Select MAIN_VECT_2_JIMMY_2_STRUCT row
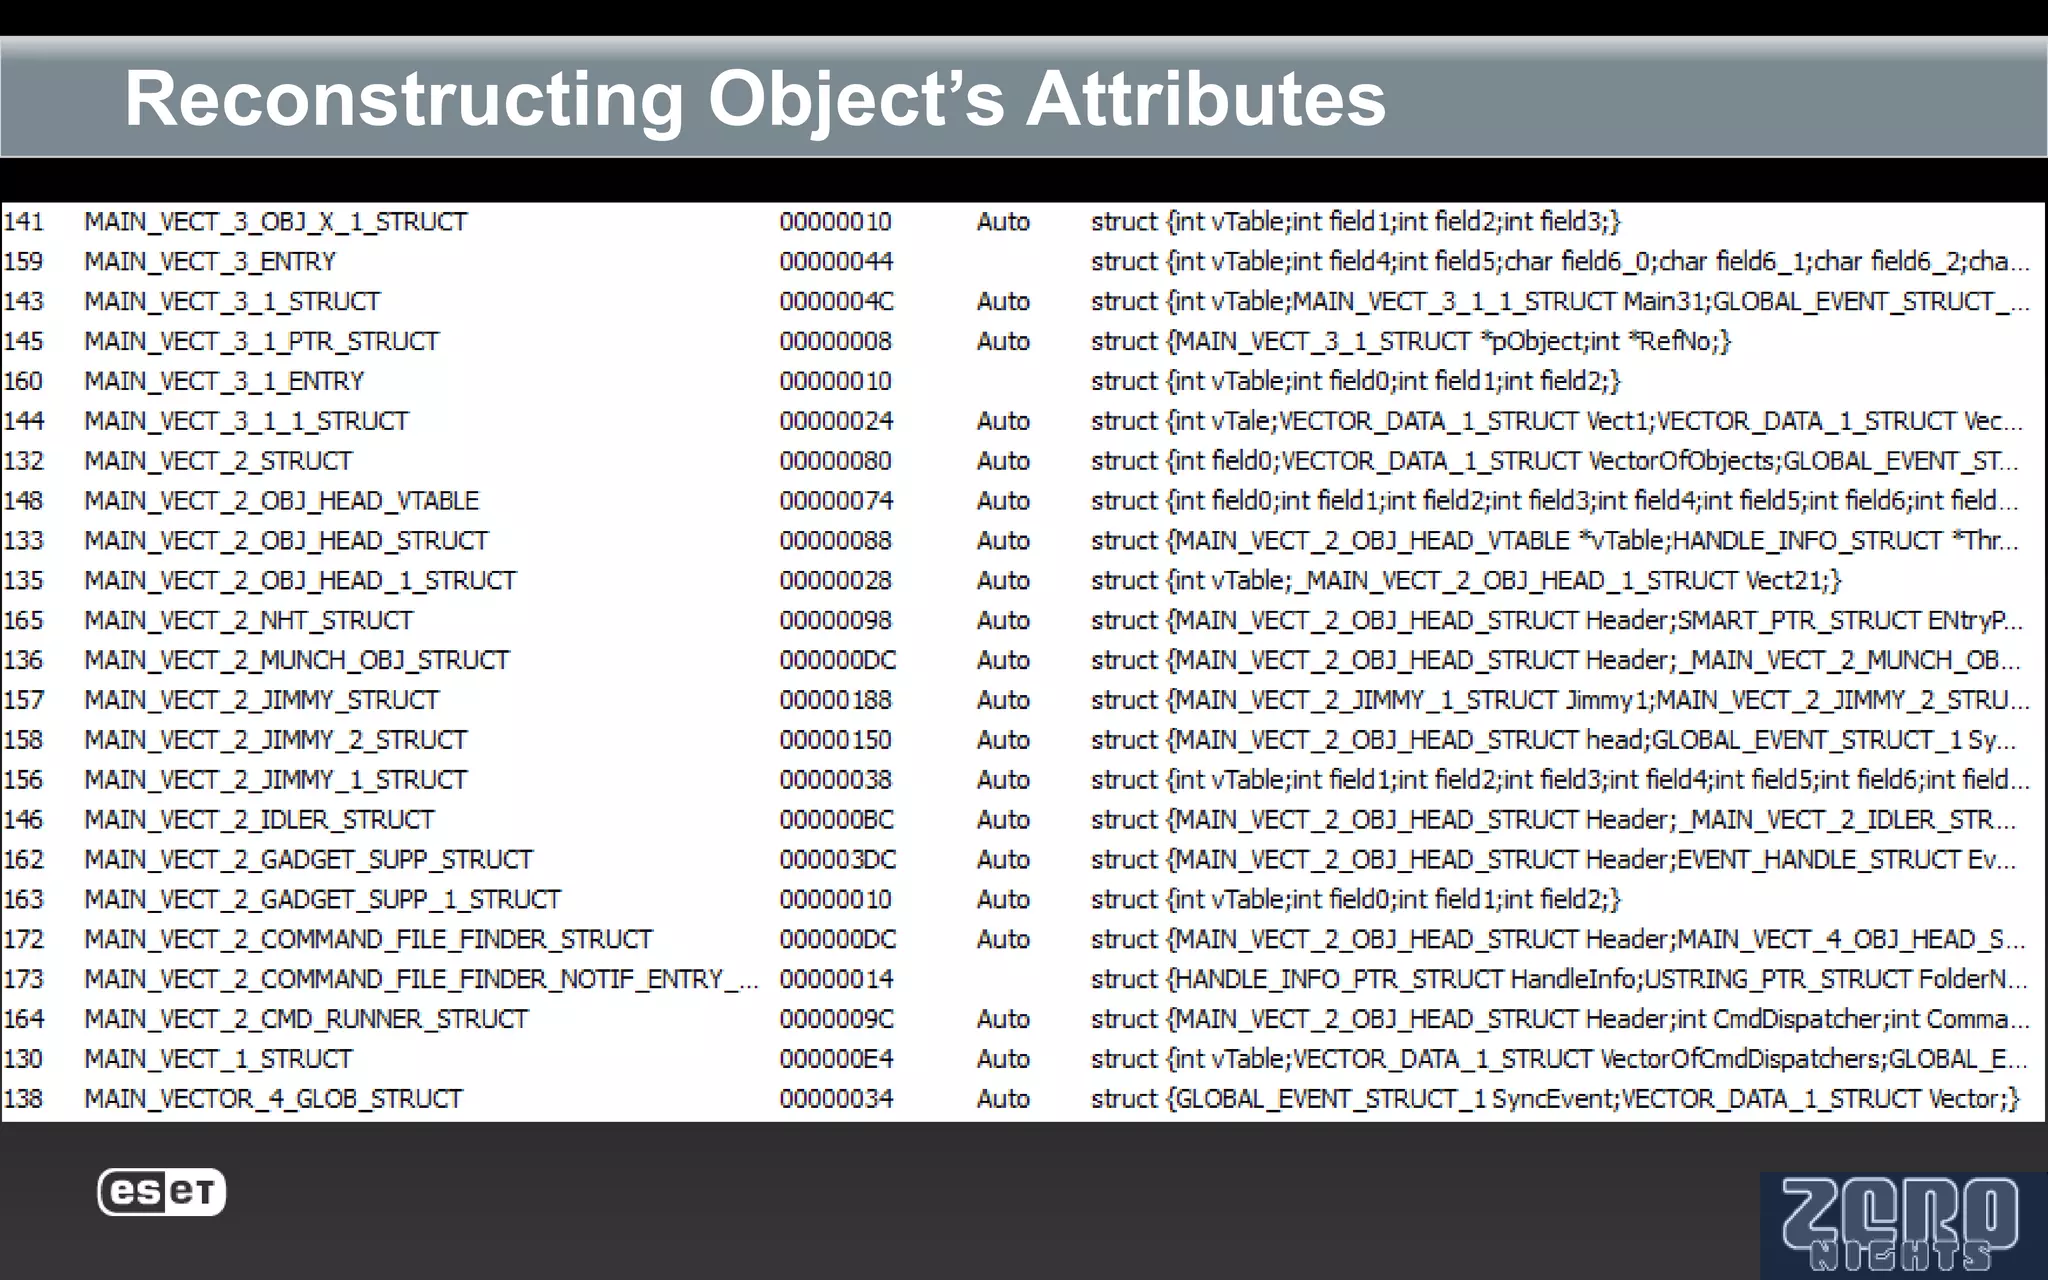2048x1280 pixels. click(x=1022, y=740)
